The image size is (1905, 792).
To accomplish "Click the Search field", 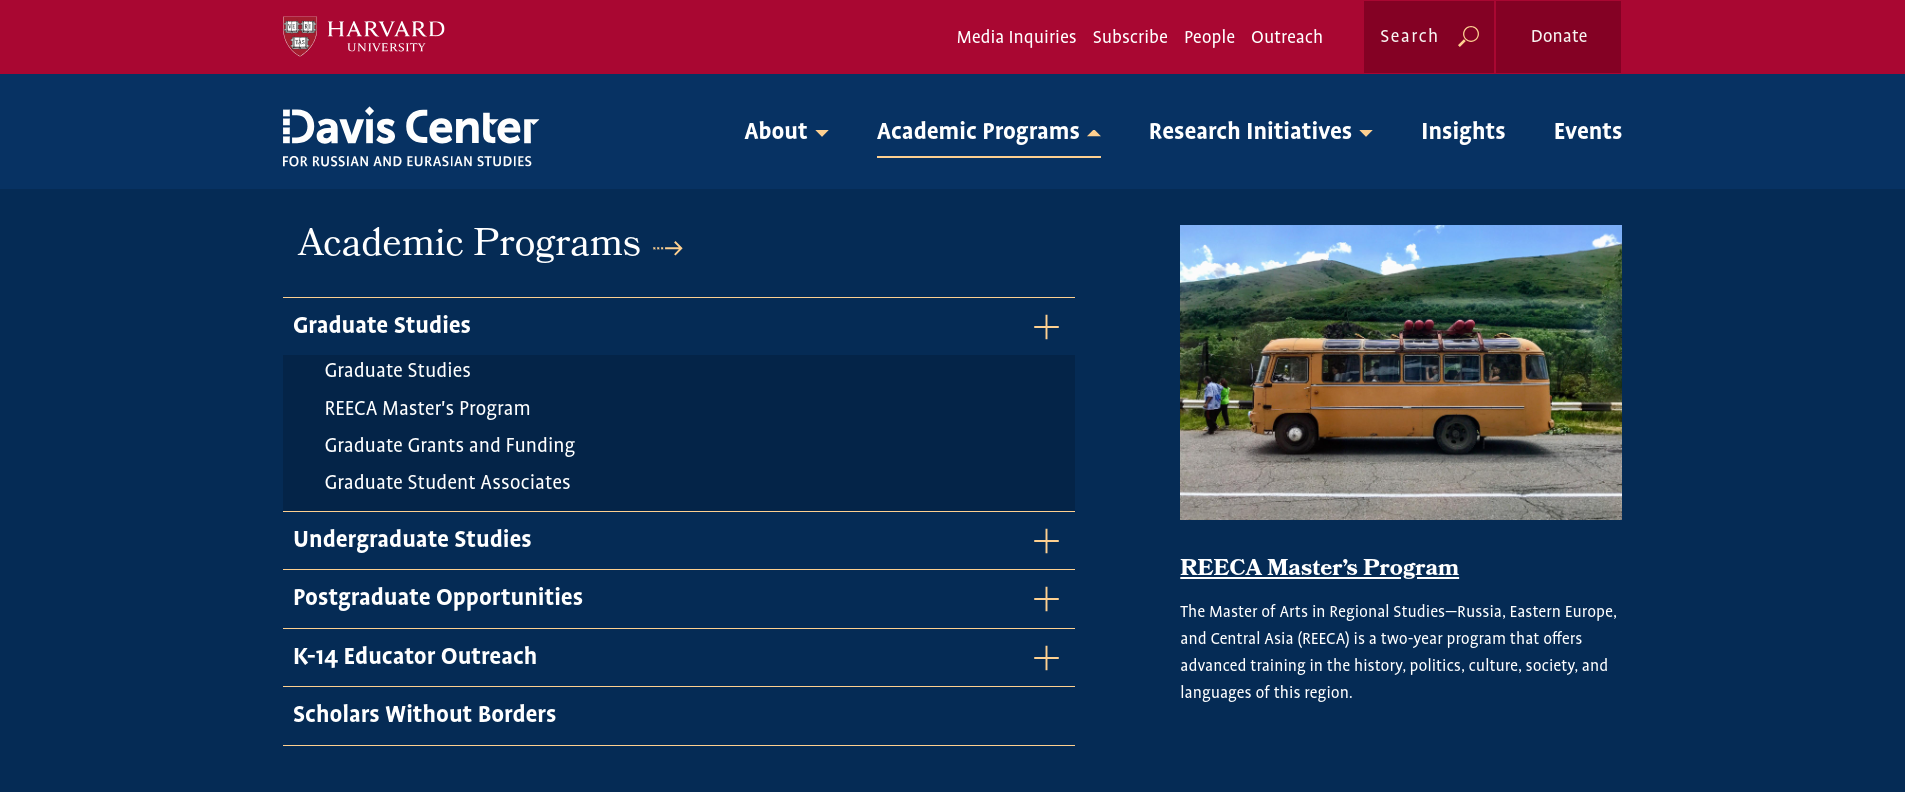I will 1429,36.
